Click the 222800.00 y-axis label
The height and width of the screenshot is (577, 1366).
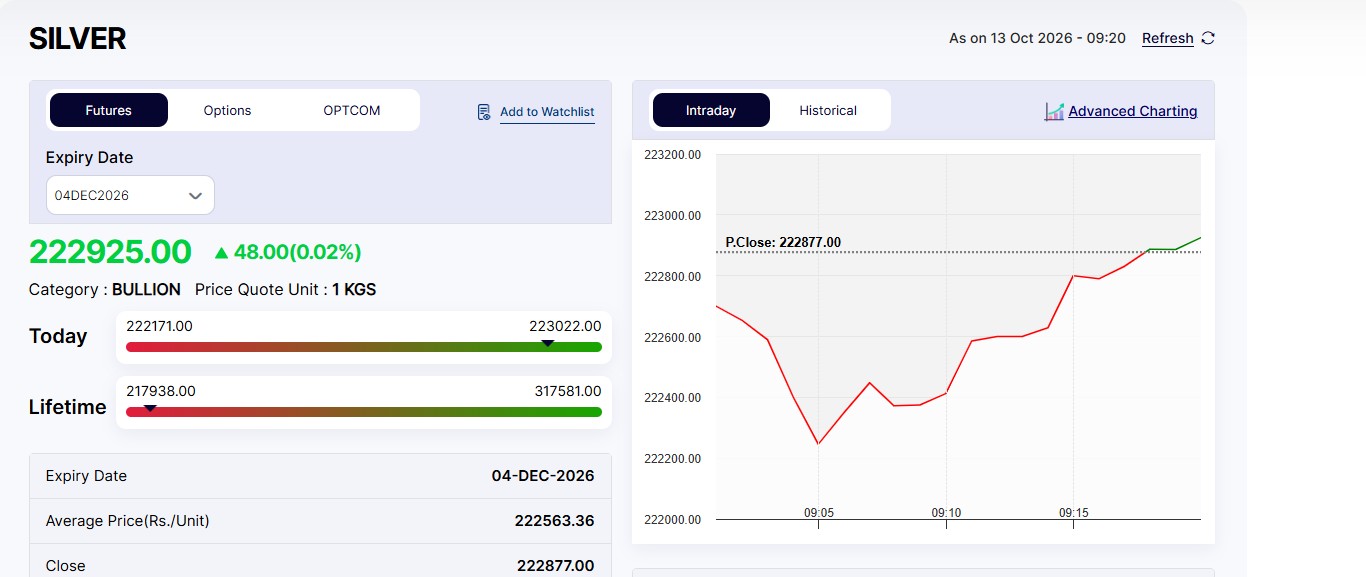[672, 277]
